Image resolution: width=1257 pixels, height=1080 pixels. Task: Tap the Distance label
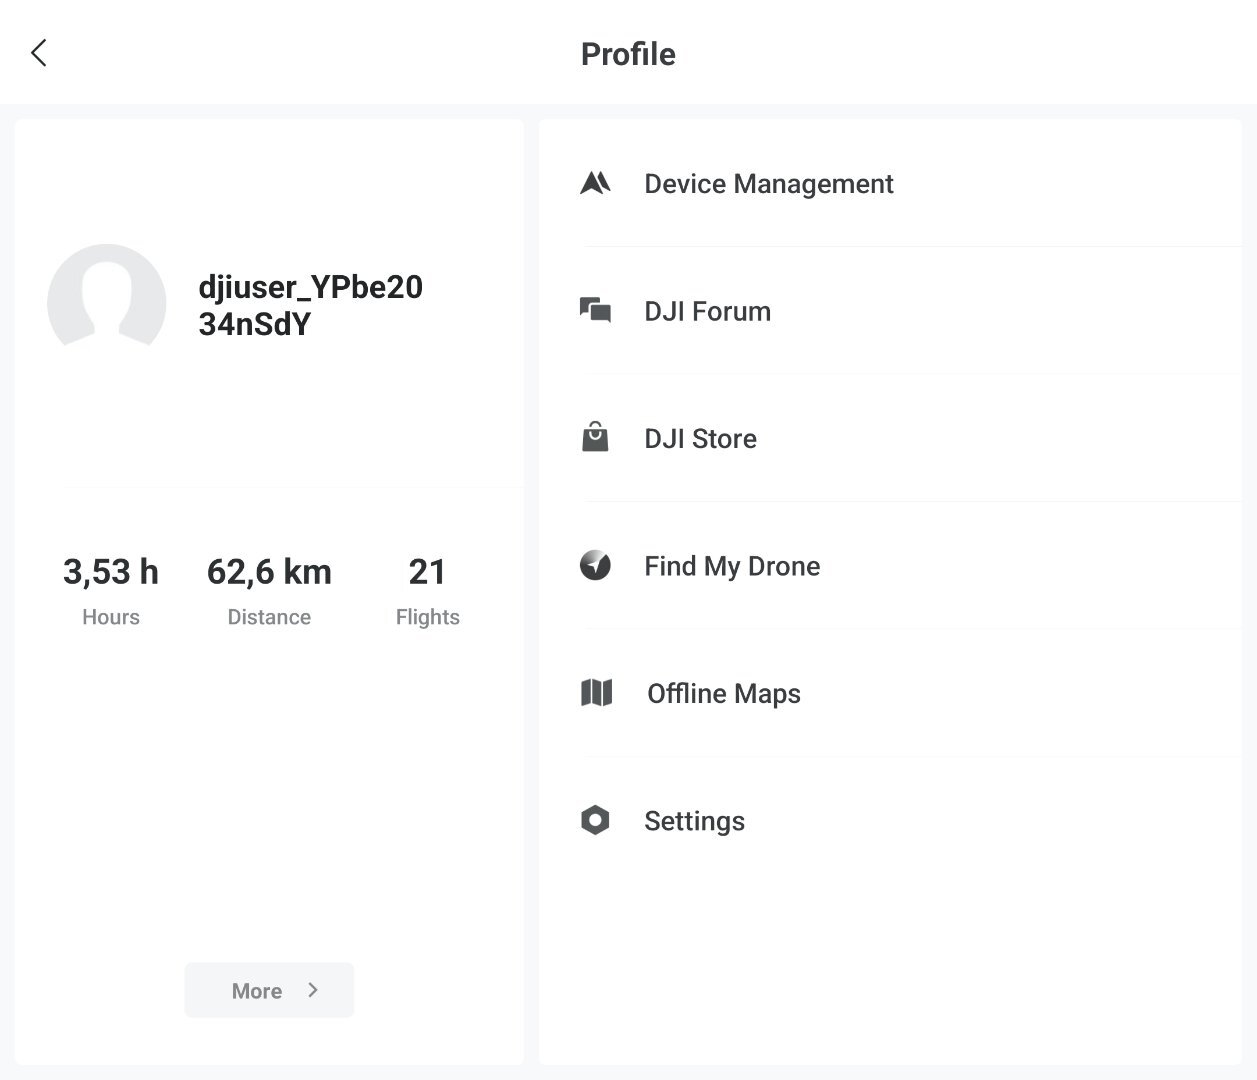(x=269, y=617)
